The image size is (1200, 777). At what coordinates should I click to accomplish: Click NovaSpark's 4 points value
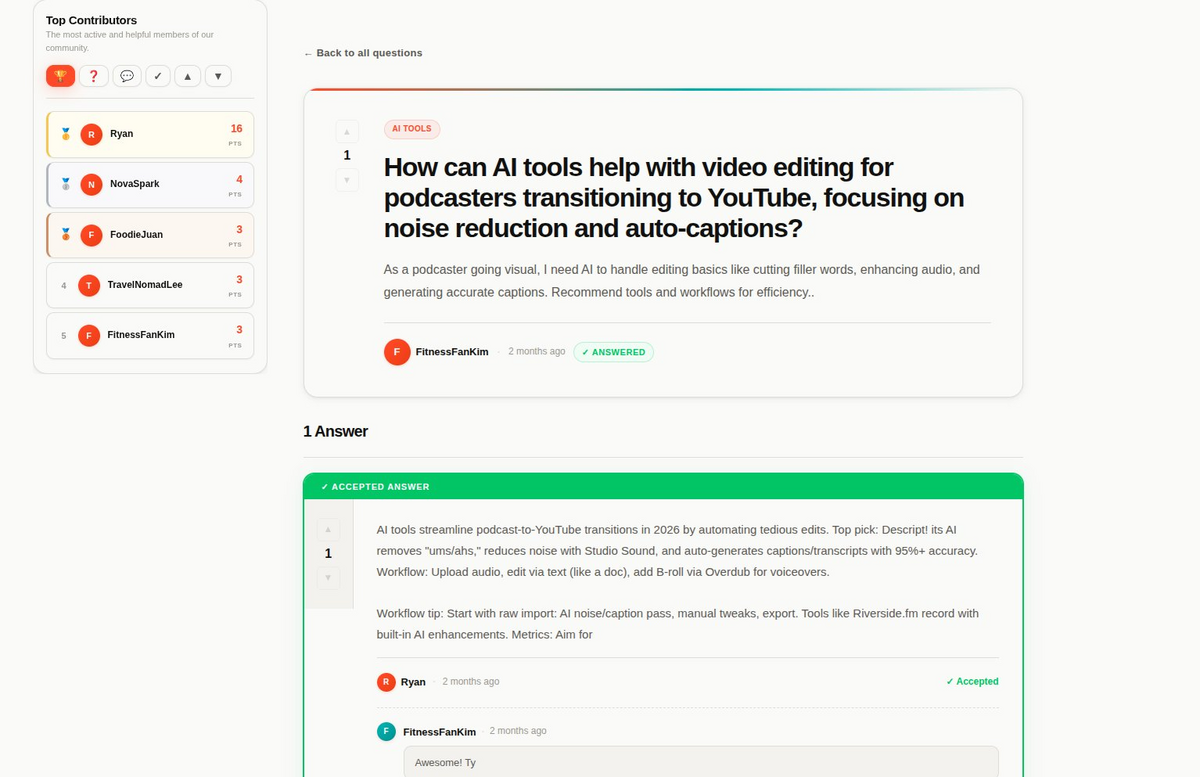coord(239,180)
